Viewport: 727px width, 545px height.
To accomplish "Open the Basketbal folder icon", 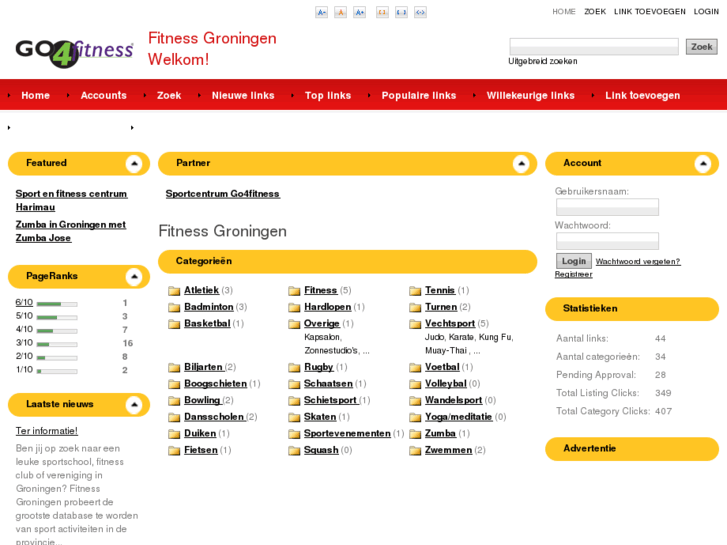I will click(174, 324).
